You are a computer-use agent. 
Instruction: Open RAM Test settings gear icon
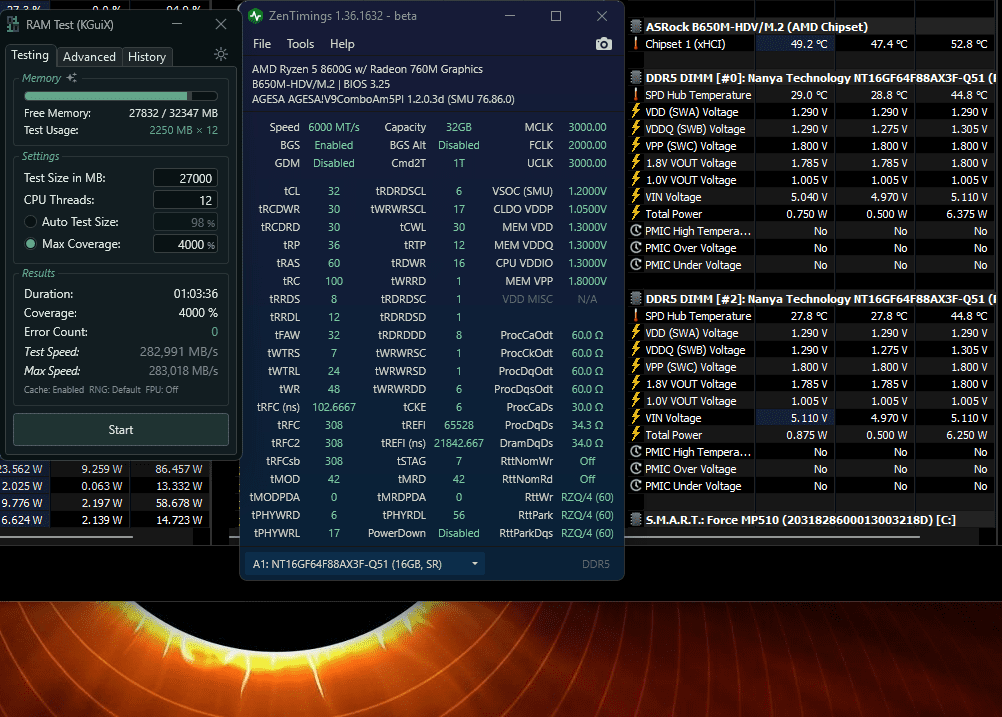pyautogui.click(x=221, y=54)
